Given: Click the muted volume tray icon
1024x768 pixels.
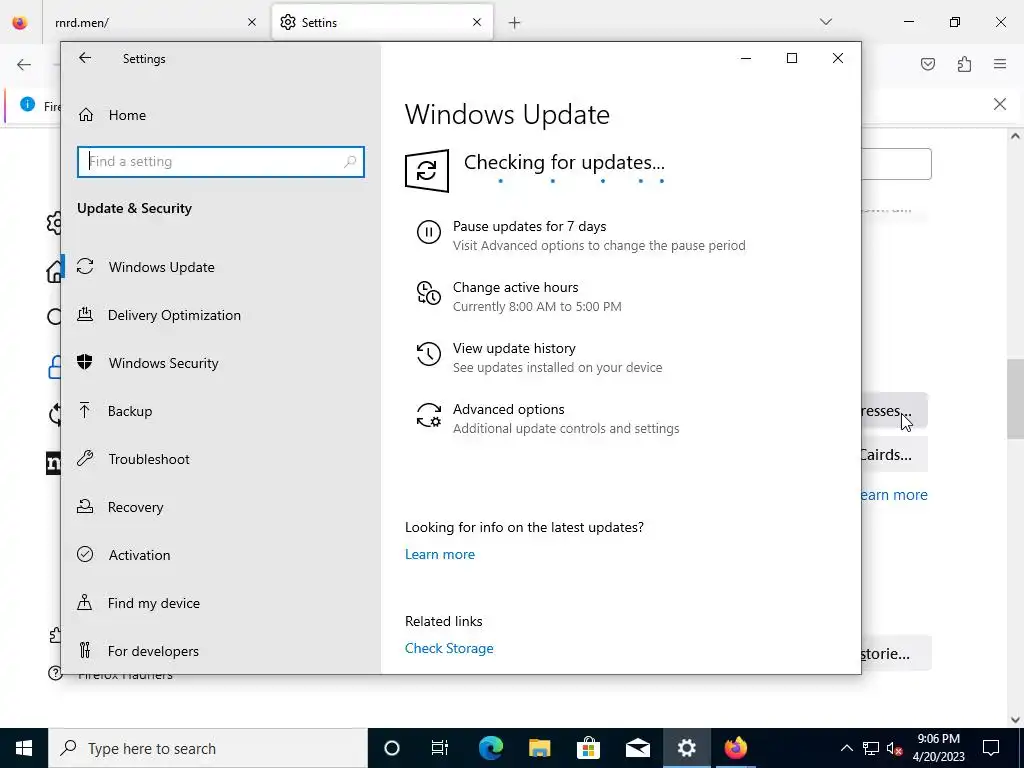Looking at the screenshot, I should (x=895, y=748).
